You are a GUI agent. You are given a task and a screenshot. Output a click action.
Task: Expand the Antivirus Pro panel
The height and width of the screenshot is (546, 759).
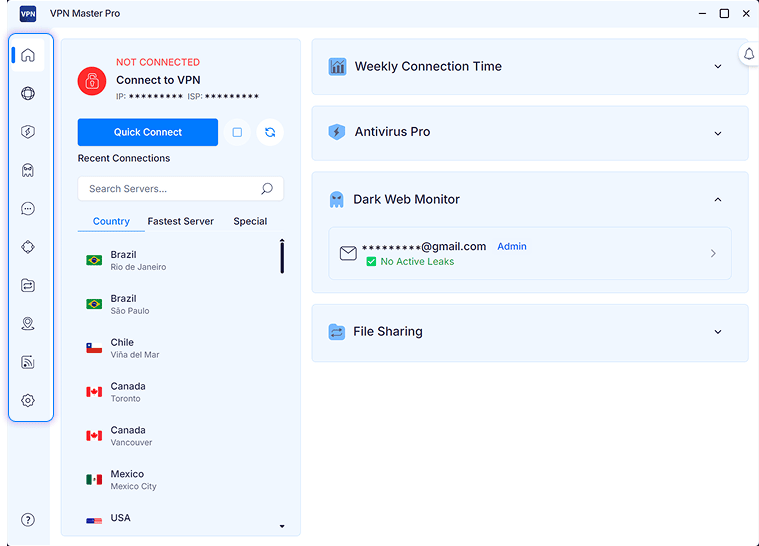(x=718, y=133)
